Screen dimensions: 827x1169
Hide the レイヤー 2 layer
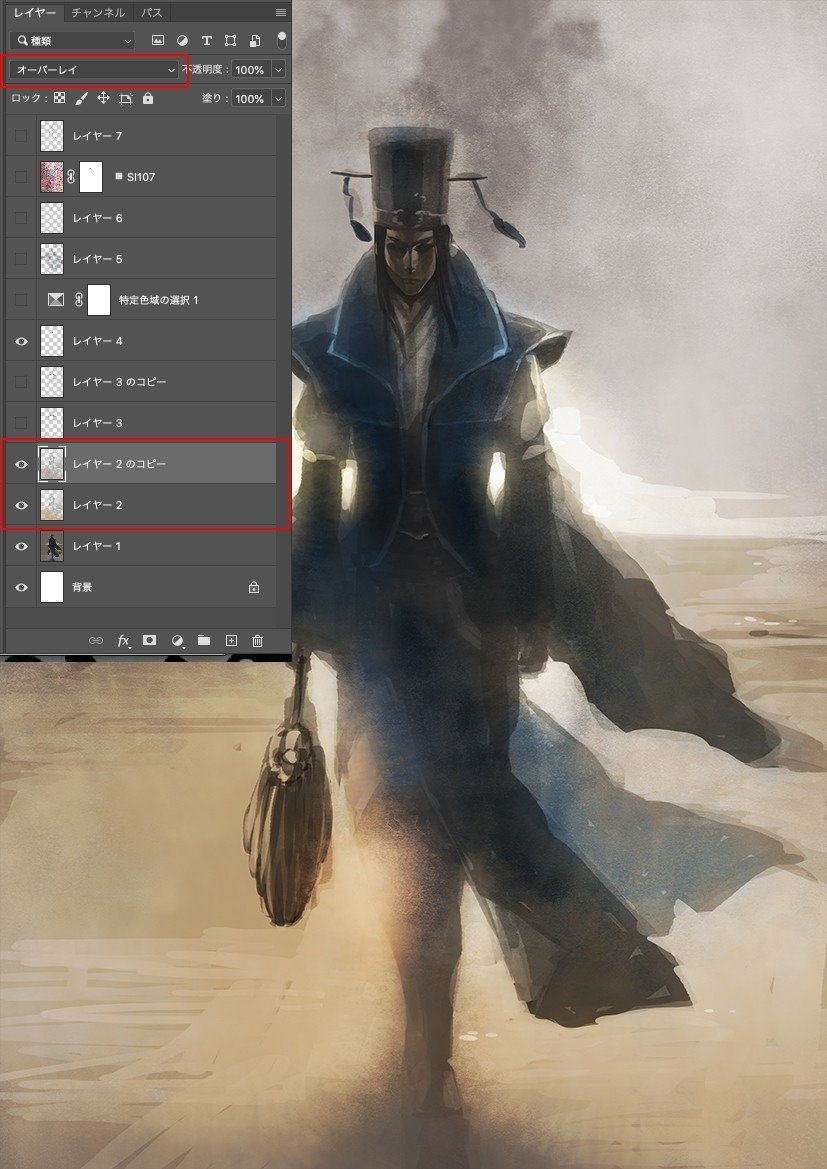(21, 505)
